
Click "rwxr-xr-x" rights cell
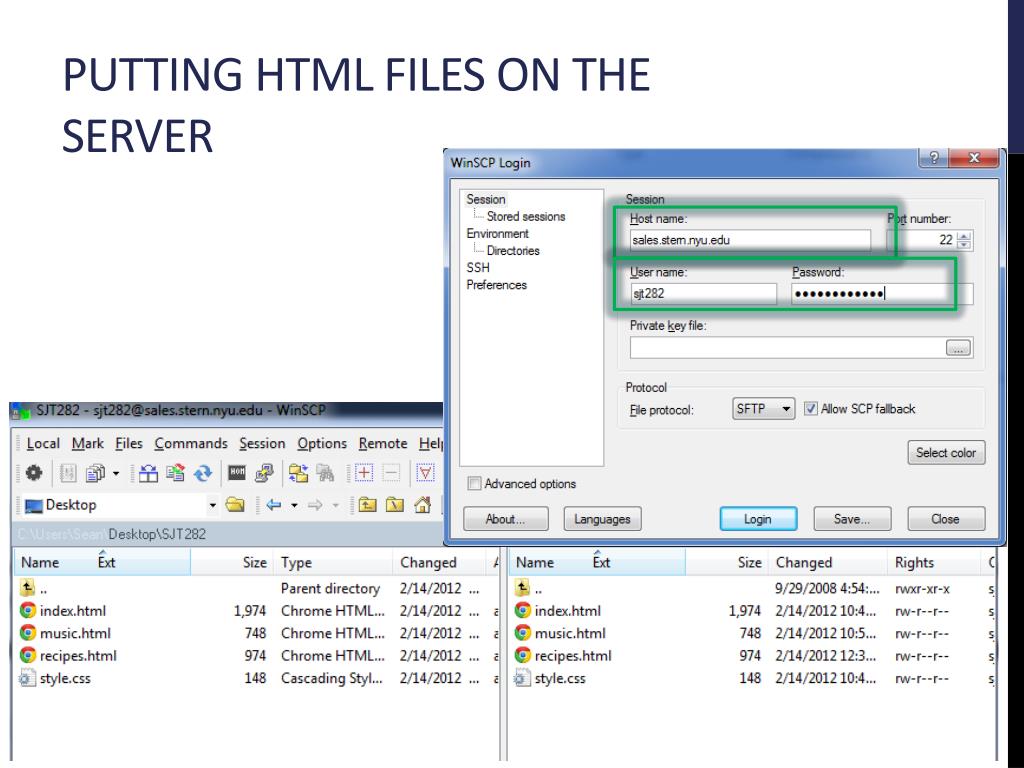click(922, 588)
